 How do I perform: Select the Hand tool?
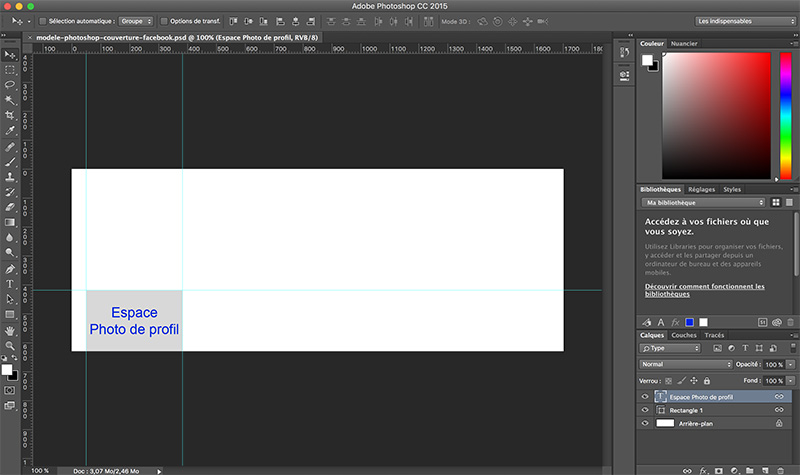10,330
